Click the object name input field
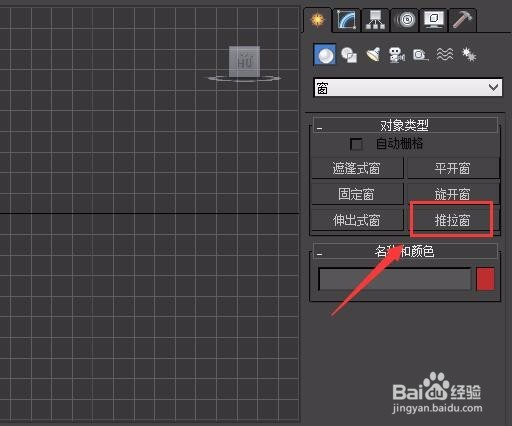The height and width of the screenshot is (426, 512). point(395,279)
